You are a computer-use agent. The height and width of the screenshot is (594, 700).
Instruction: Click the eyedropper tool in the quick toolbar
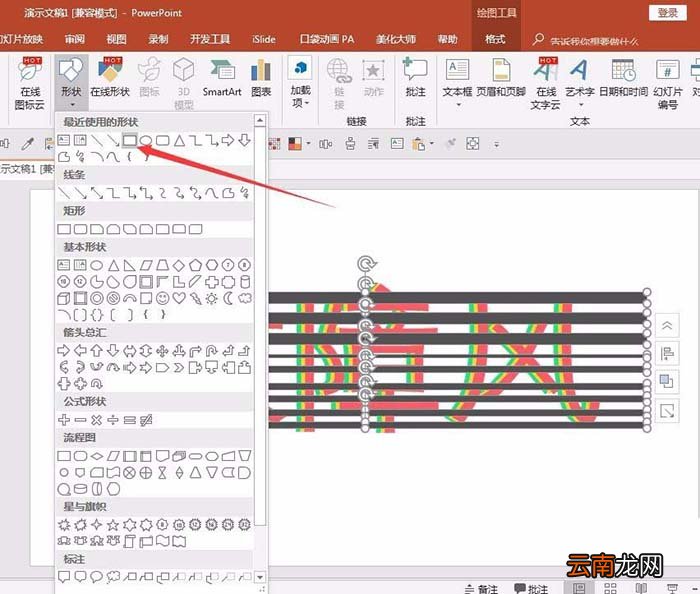(27, 144)
